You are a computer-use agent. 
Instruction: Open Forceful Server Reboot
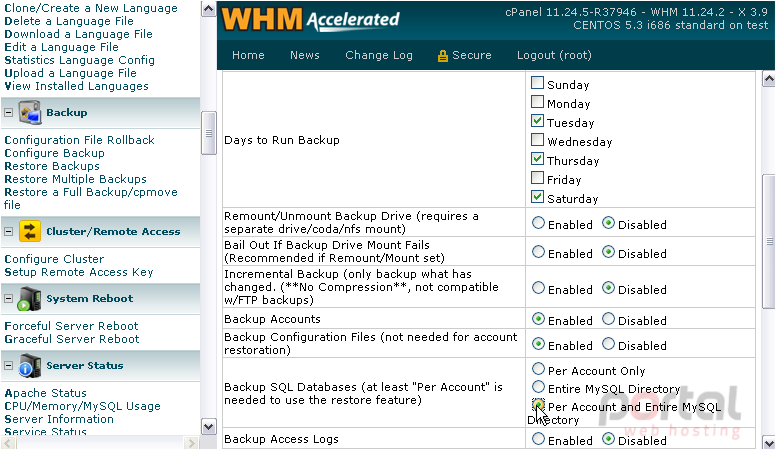coord(71,326)
